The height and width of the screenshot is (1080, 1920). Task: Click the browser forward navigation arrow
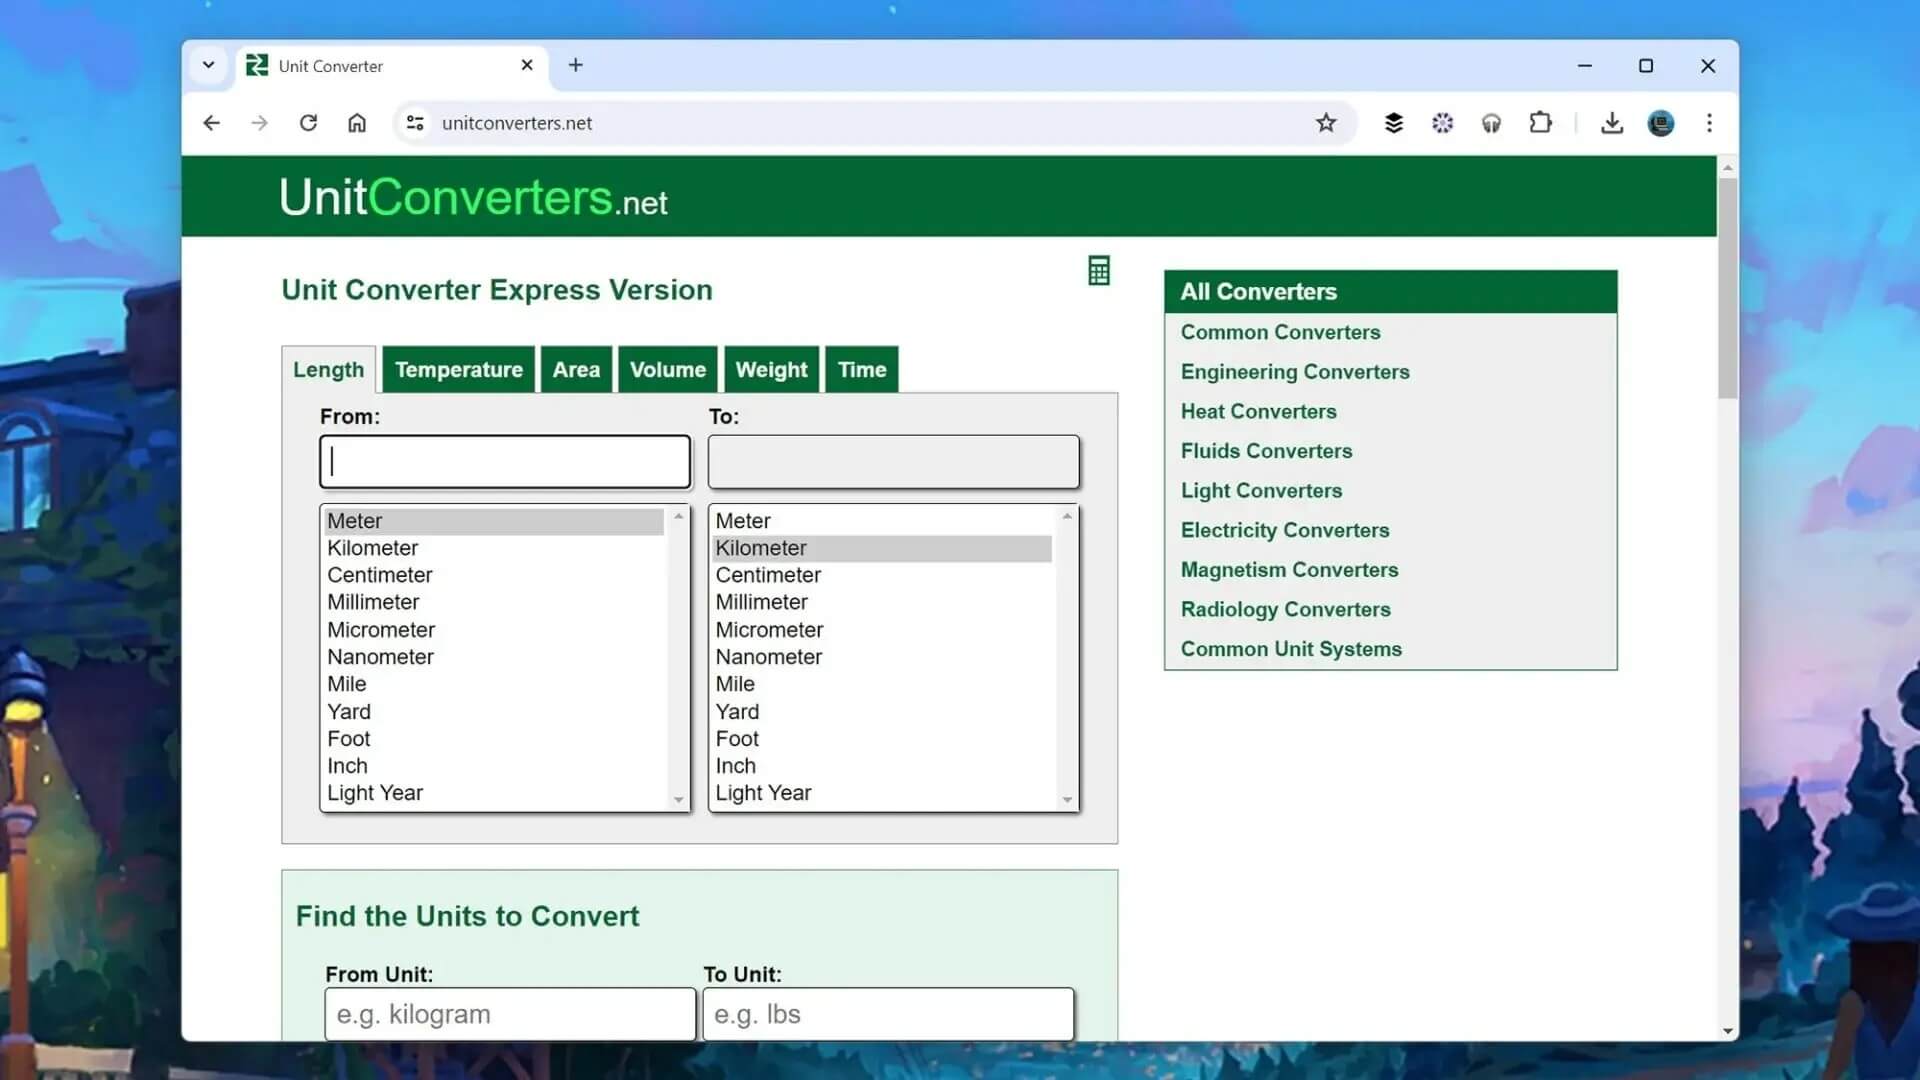point(260,123)
